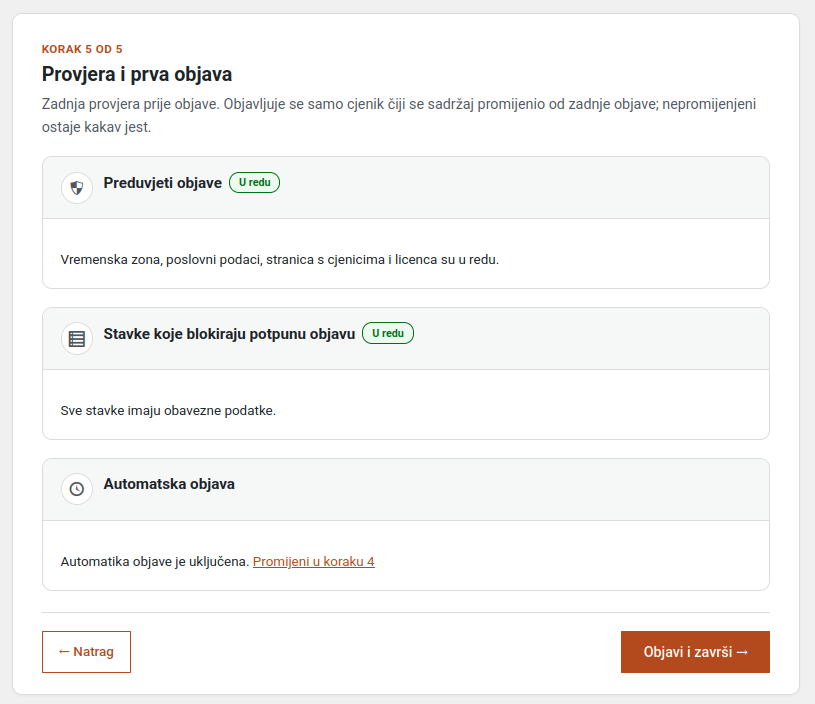
Task: Click the right arrow in Objavi i završi
Action: click(x=742, y=652)
